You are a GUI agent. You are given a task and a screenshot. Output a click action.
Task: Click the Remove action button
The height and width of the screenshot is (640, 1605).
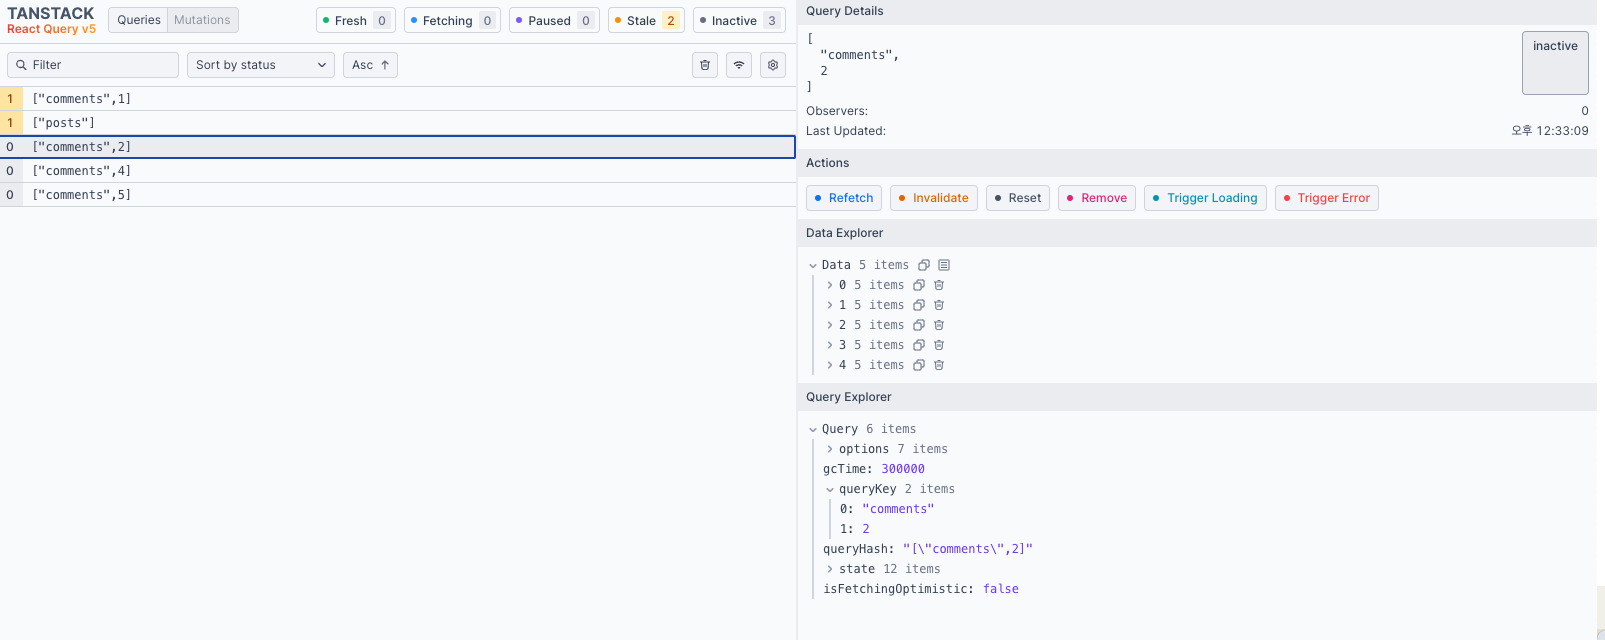[1097, 198]
